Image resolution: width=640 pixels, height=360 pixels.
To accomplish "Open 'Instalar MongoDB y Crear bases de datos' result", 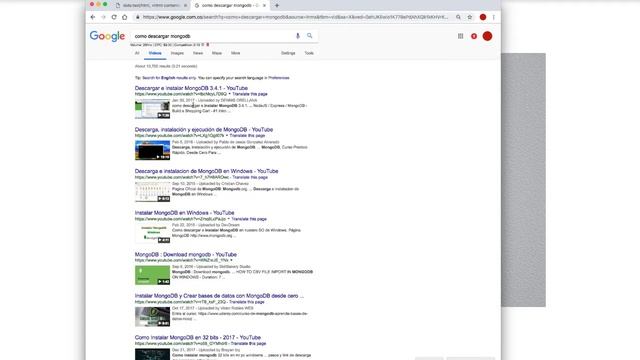I will [x=219, y=296].
